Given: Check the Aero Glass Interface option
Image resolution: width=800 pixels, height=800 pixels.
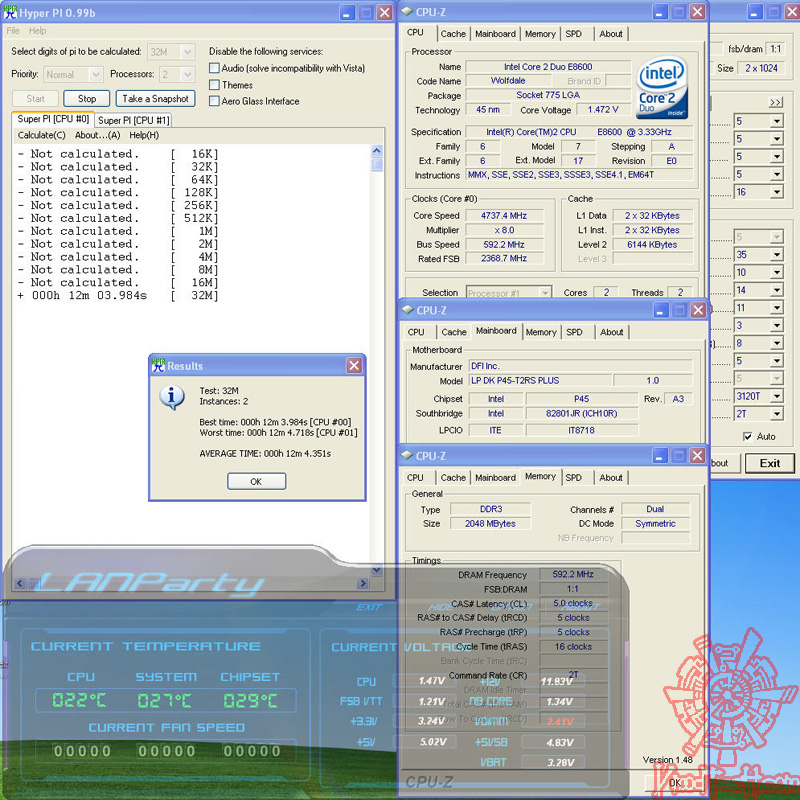Looking at the screenshot, I should 214,101.
